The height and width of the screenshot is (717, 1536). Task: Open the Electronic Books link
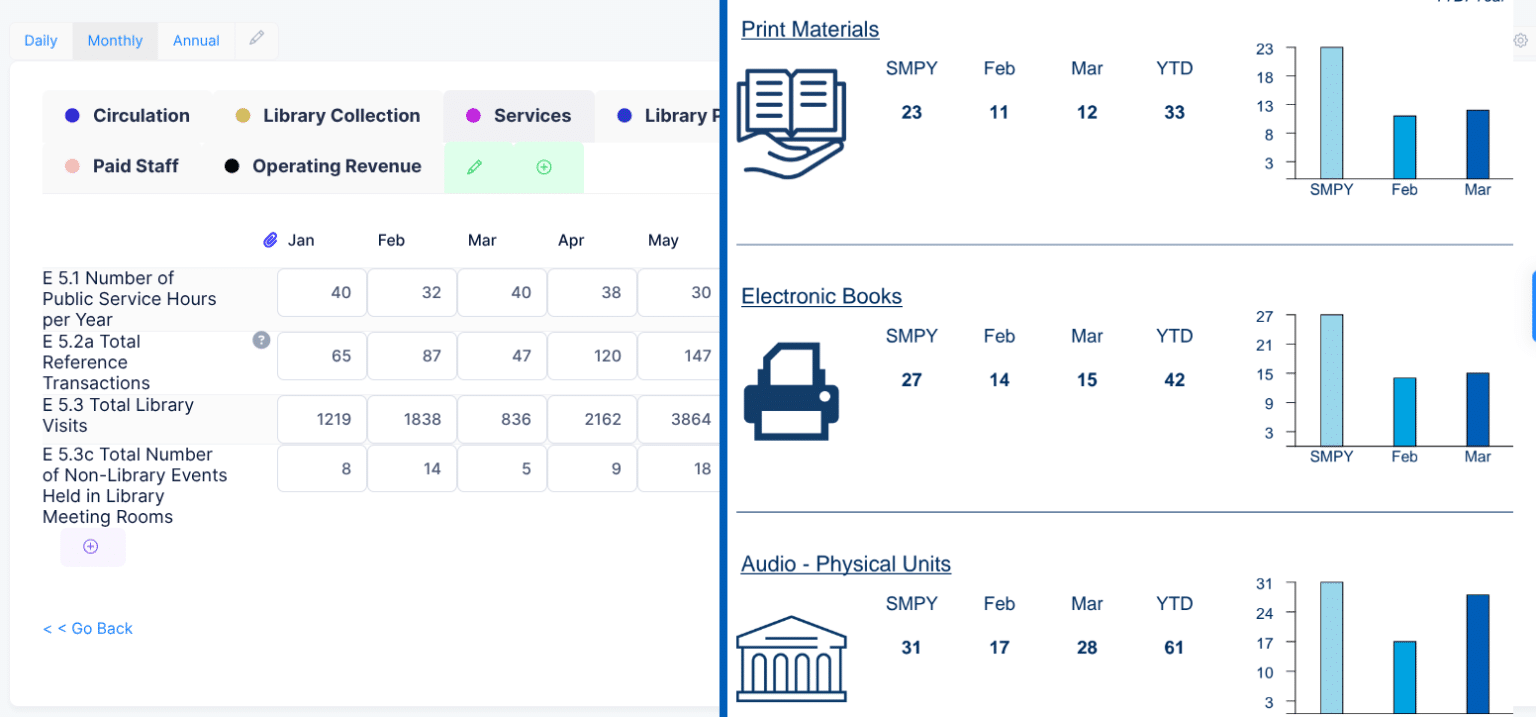[821, 297]
